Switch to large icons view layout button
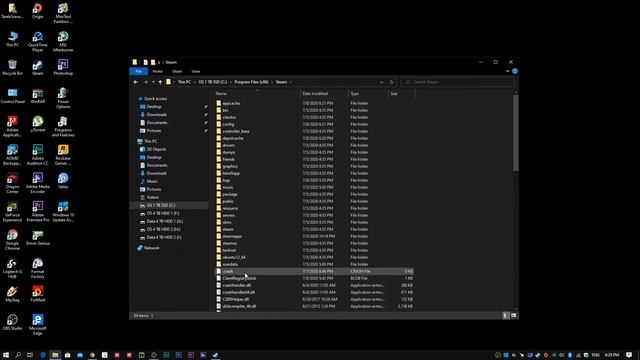640x360 pixels. [513, 316]
